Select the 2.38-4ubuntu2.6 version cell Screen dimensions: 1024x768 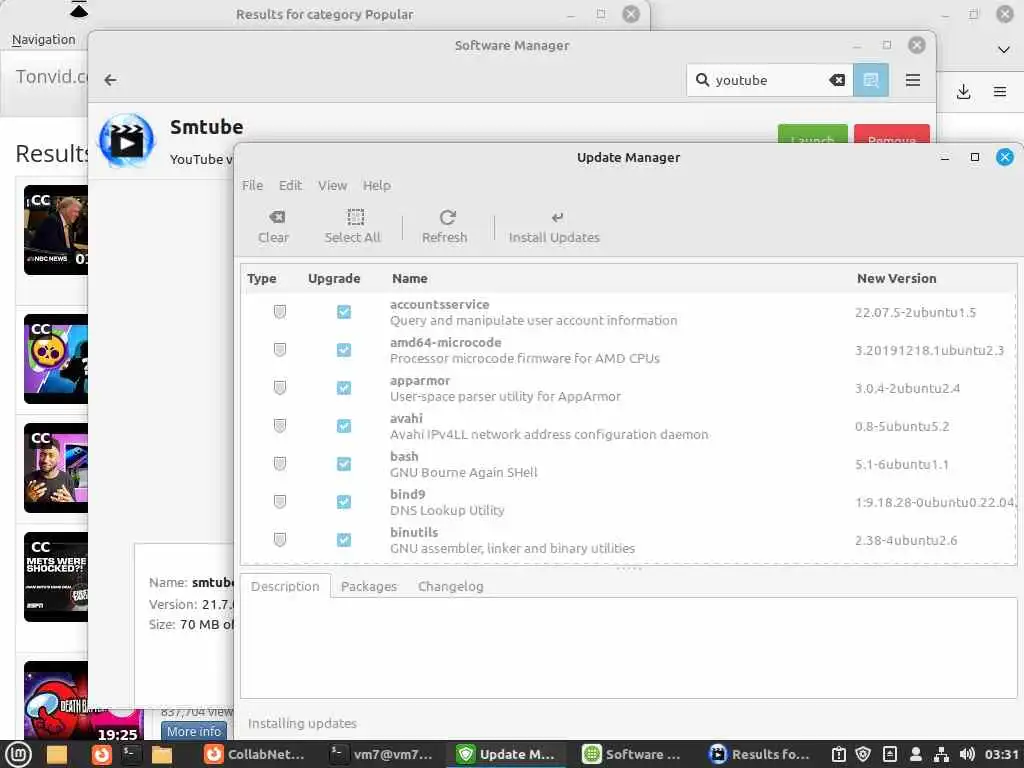906,540
